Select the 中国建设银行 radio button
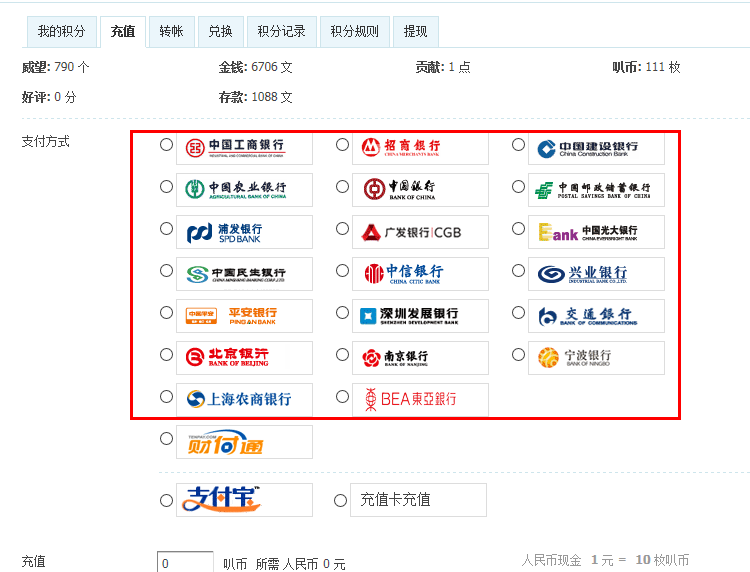This screenshot has height=572, width=750. click(518, 144)
